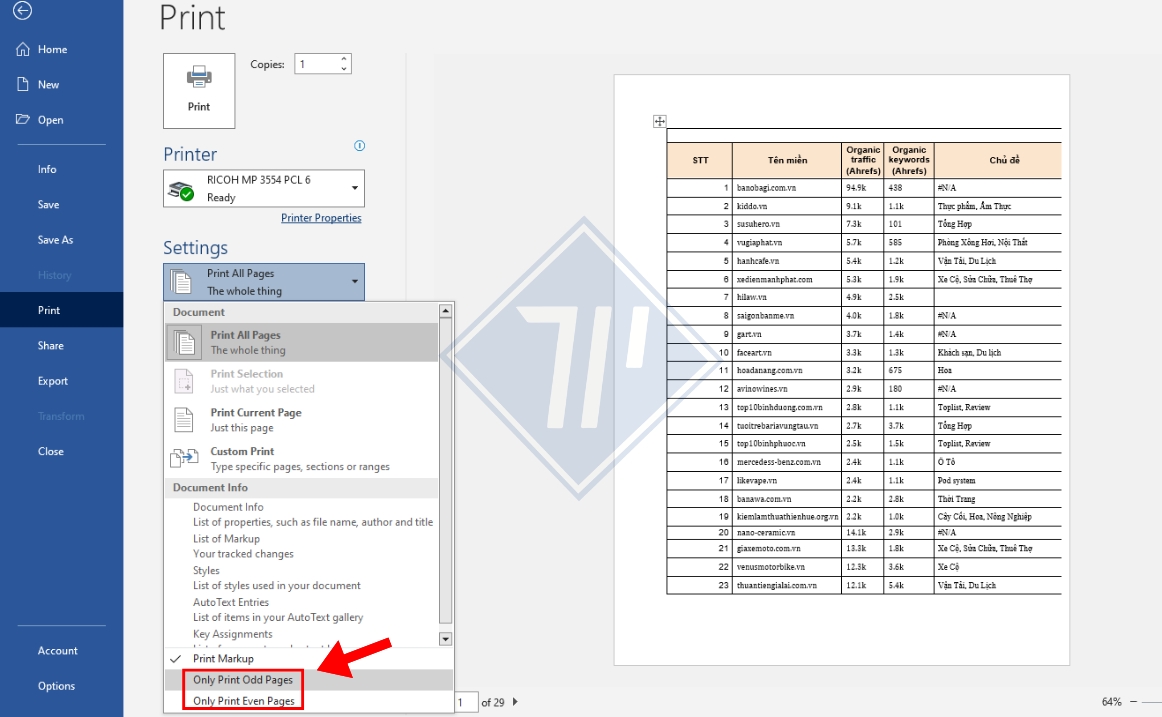Image resolution: width=1162 pixels, height=717 pixels.
Task: Click the back arrow icon at top left
Action: [22, 11]
